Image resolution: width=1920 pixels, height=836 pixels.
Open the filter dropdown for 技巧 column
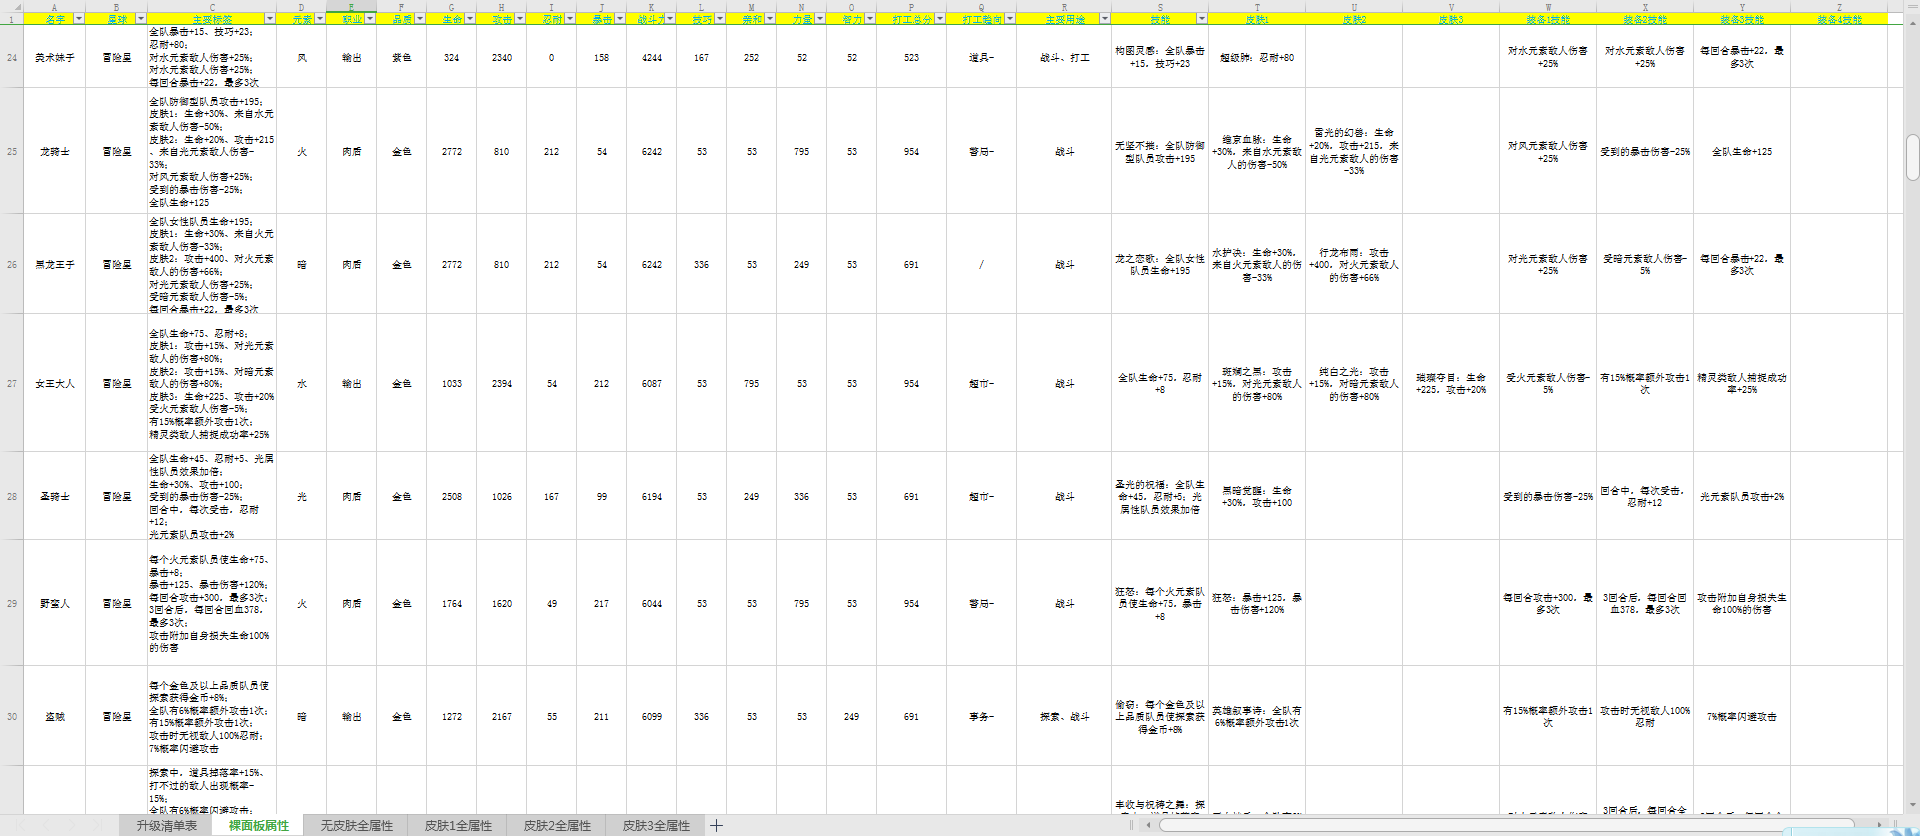(719, 19)
